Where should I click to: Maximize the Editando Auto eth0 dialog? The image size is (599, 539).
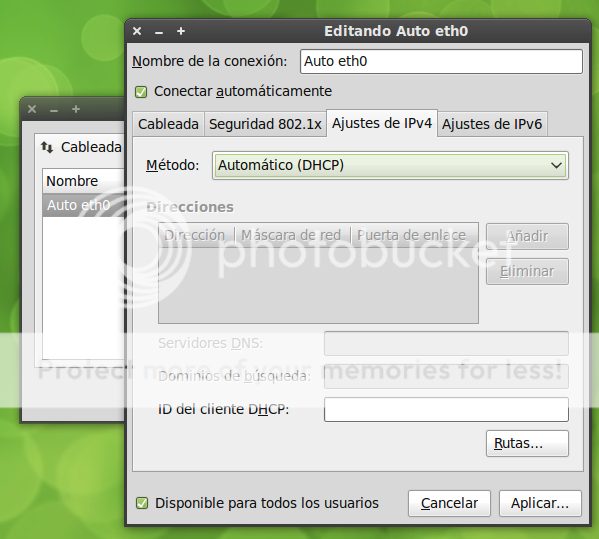pos(181,31)
